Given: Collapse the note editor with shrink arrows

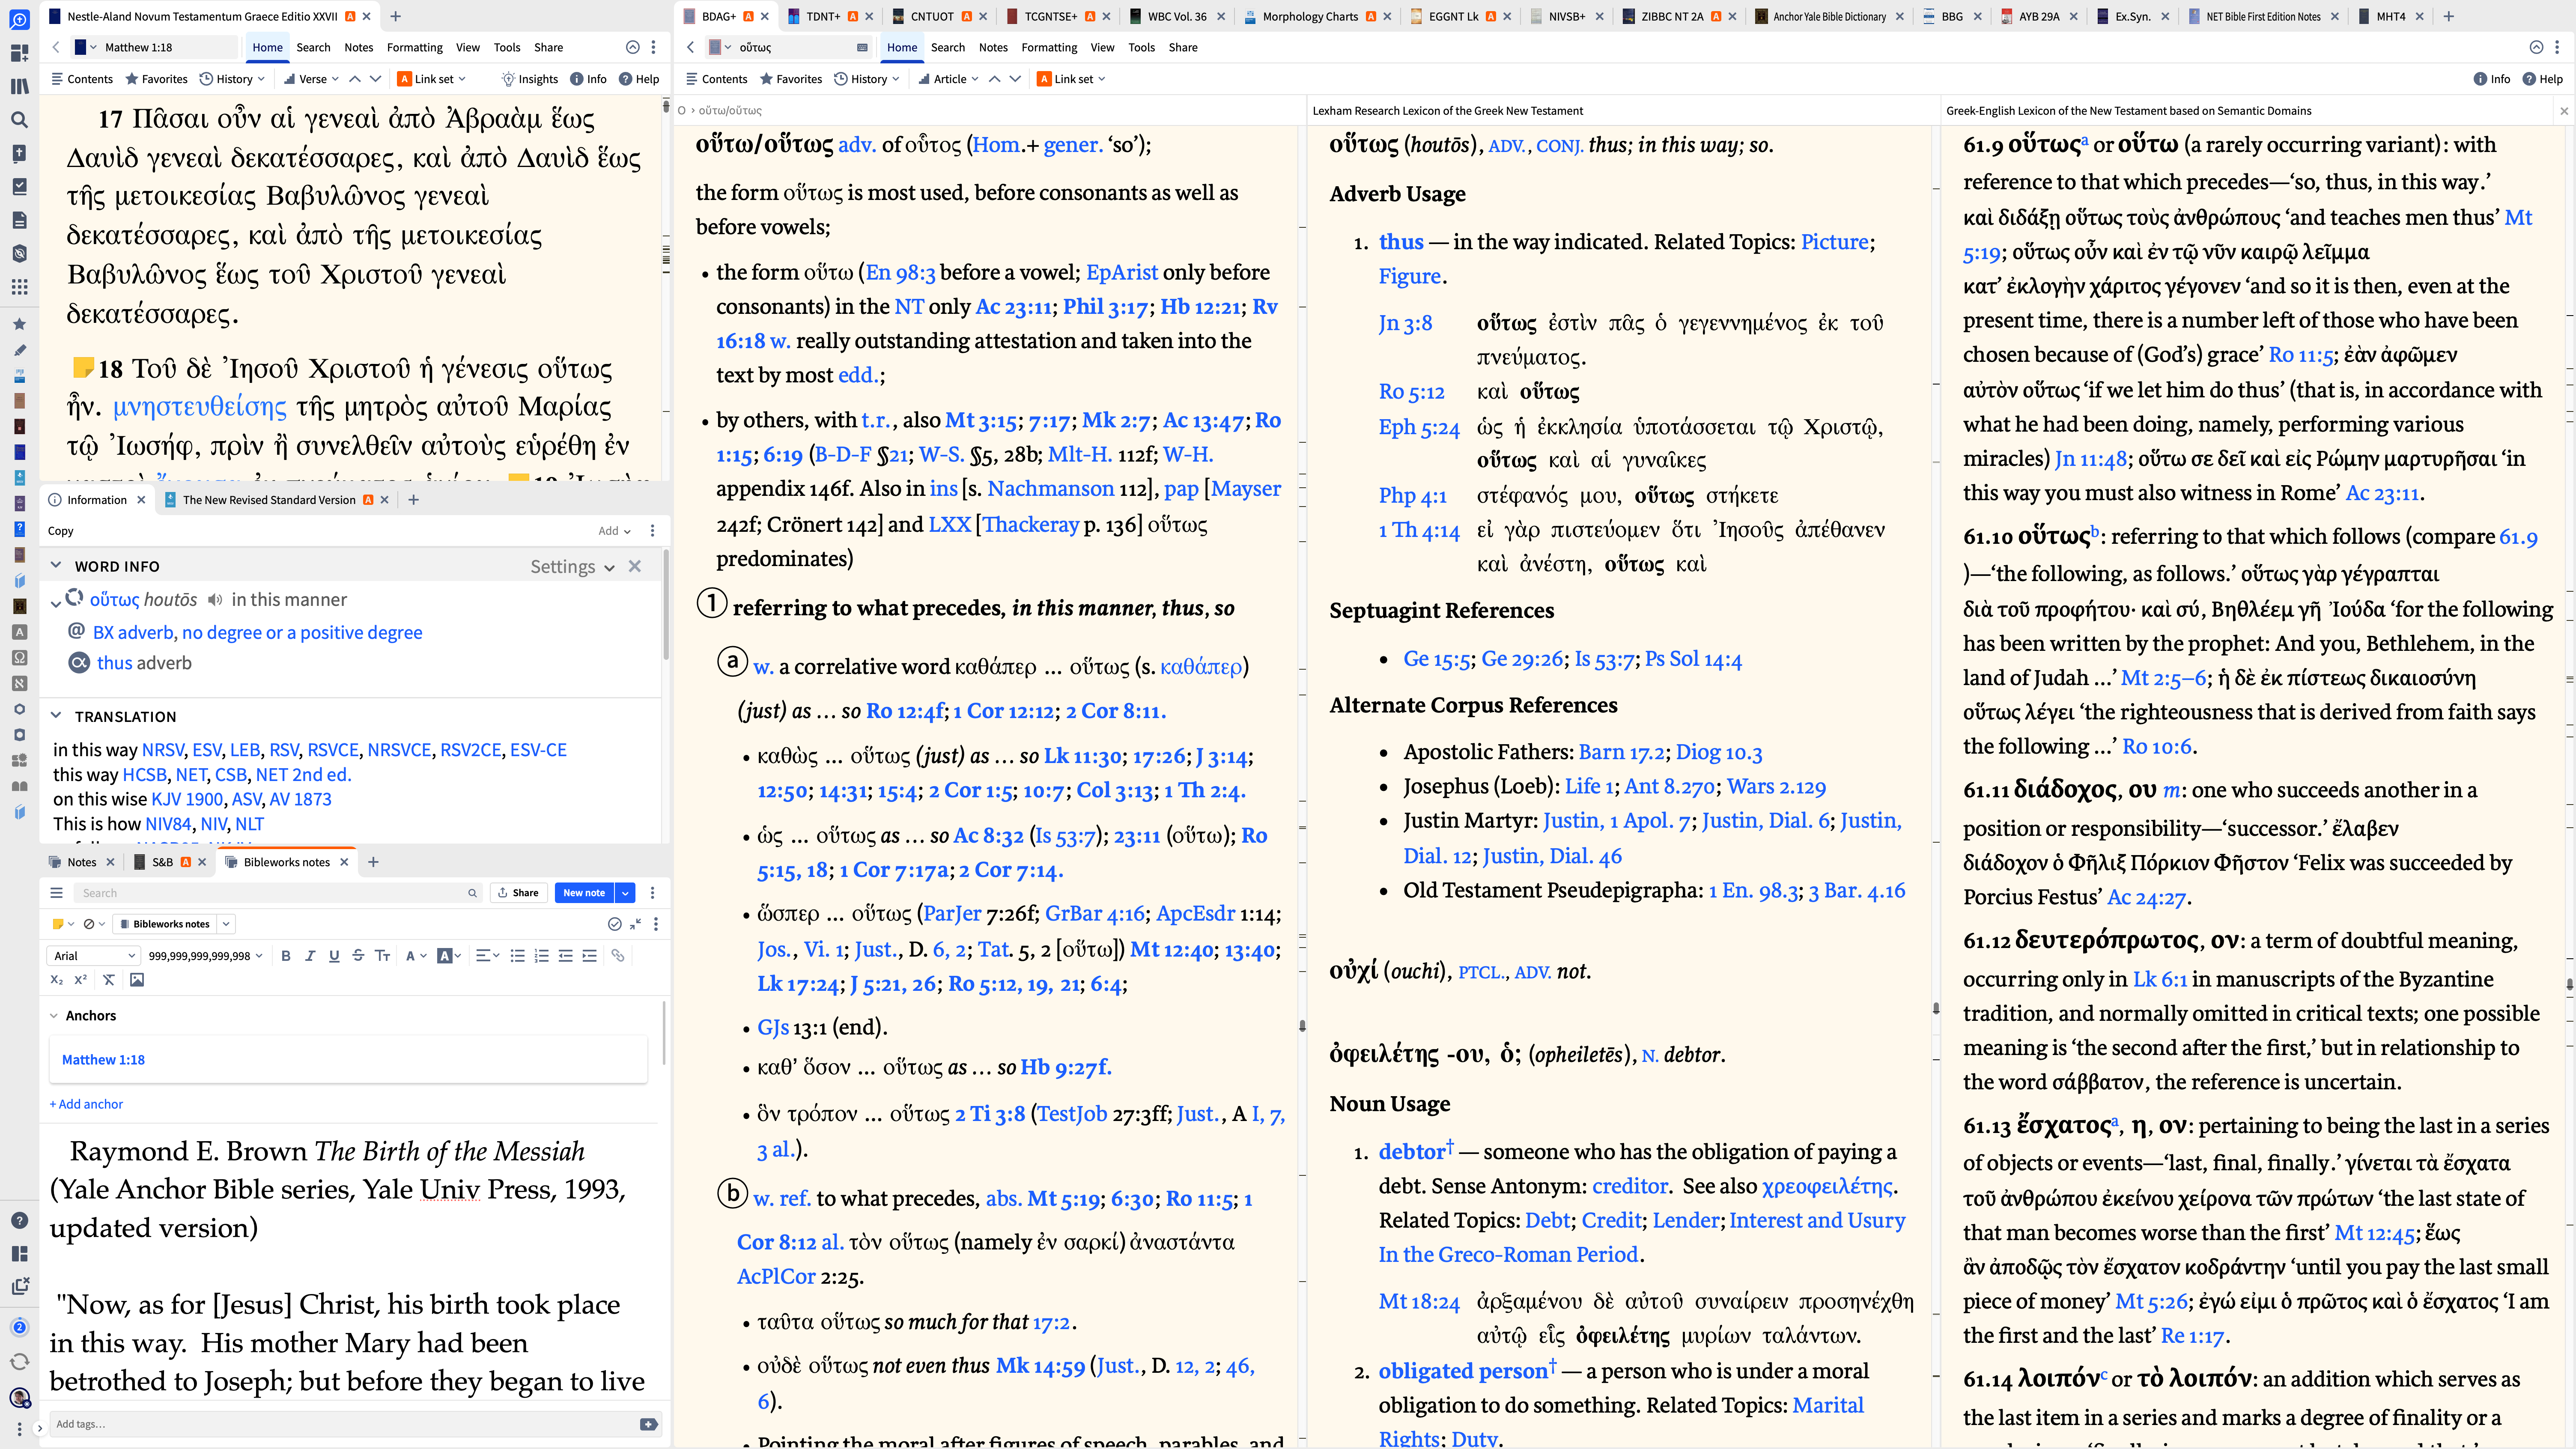Looking at the screenshot, I should coord(635,924).
